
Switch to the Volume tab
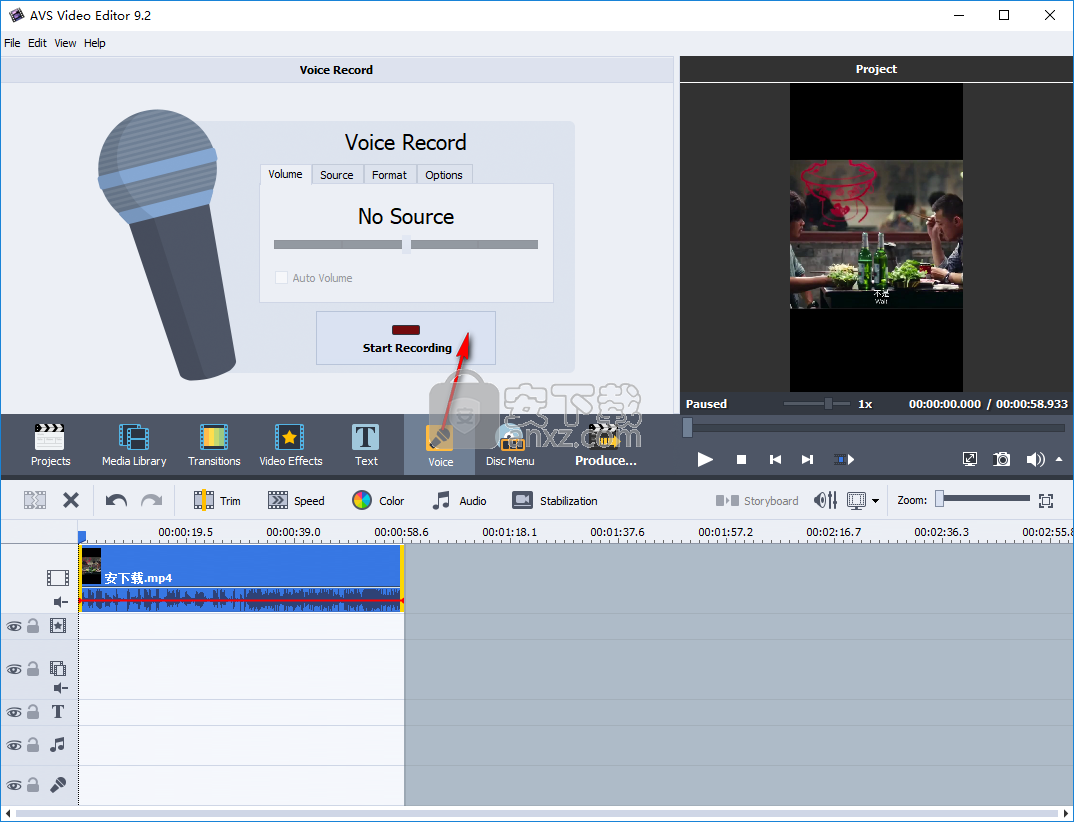point(285,174)
